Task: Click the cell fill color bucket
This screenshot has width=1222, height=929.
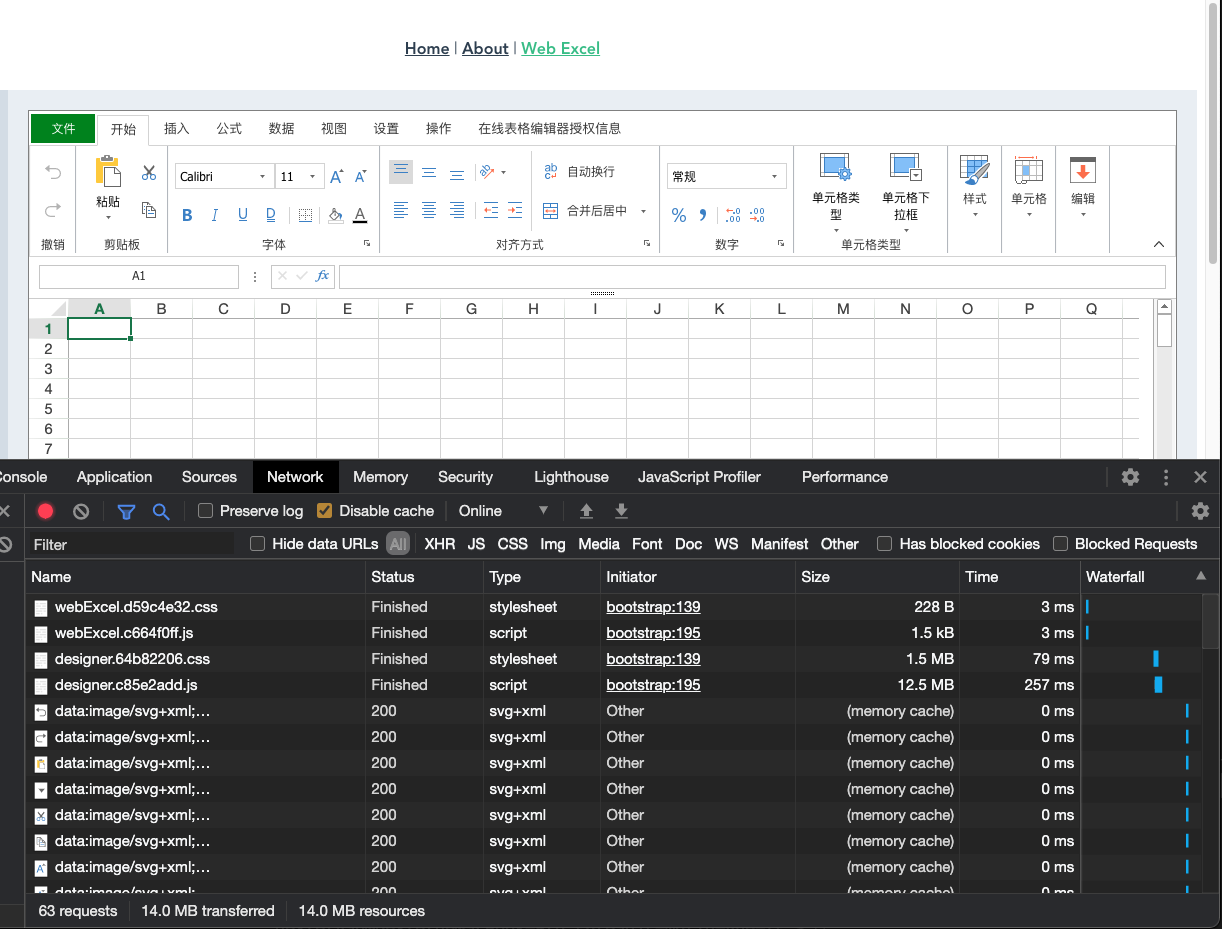Action: pos(335,215)
